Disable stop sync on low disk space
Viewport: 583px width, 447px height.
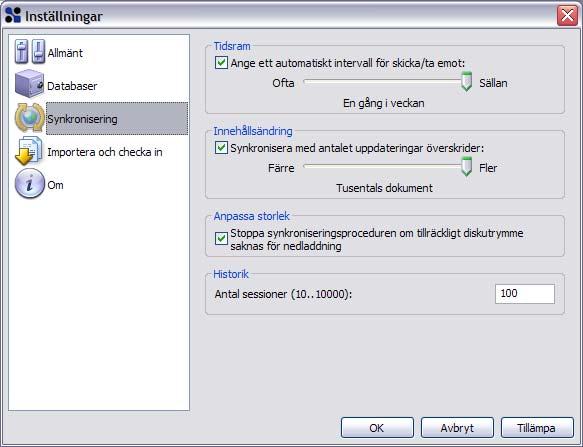(221, 238)
